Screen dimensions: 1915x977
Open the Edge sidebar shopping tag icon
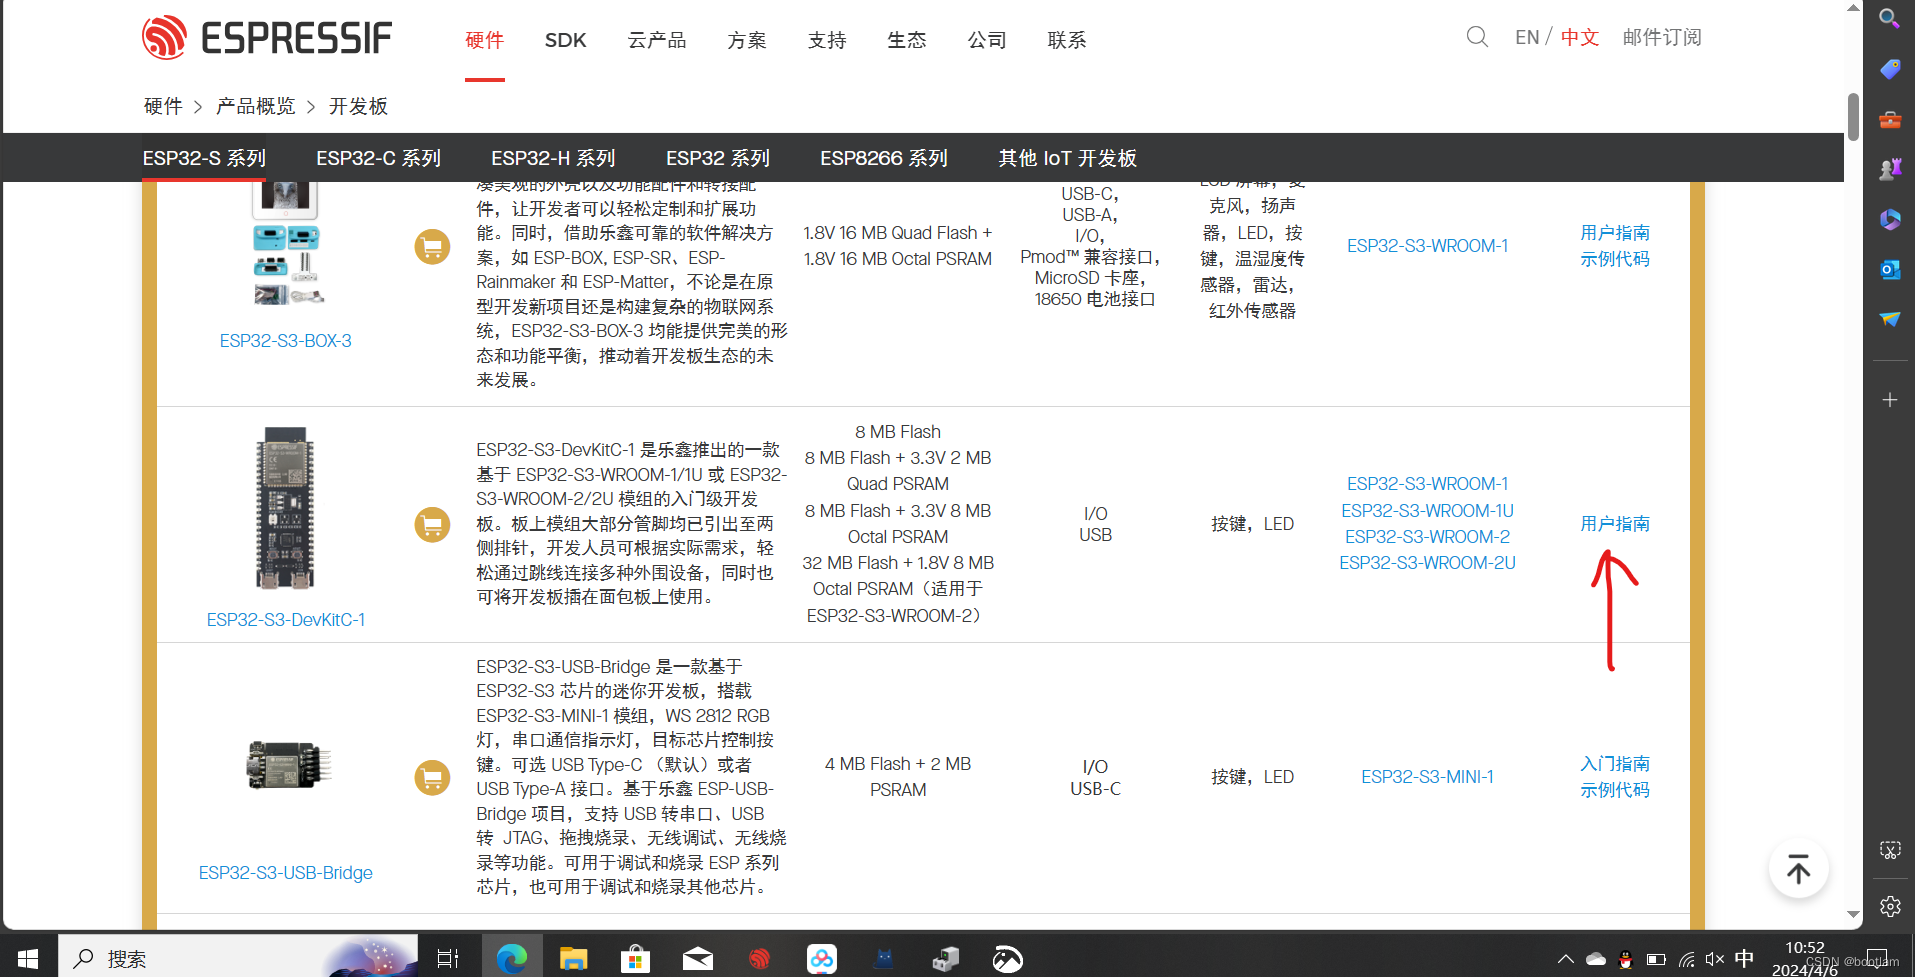(1889, 69)
